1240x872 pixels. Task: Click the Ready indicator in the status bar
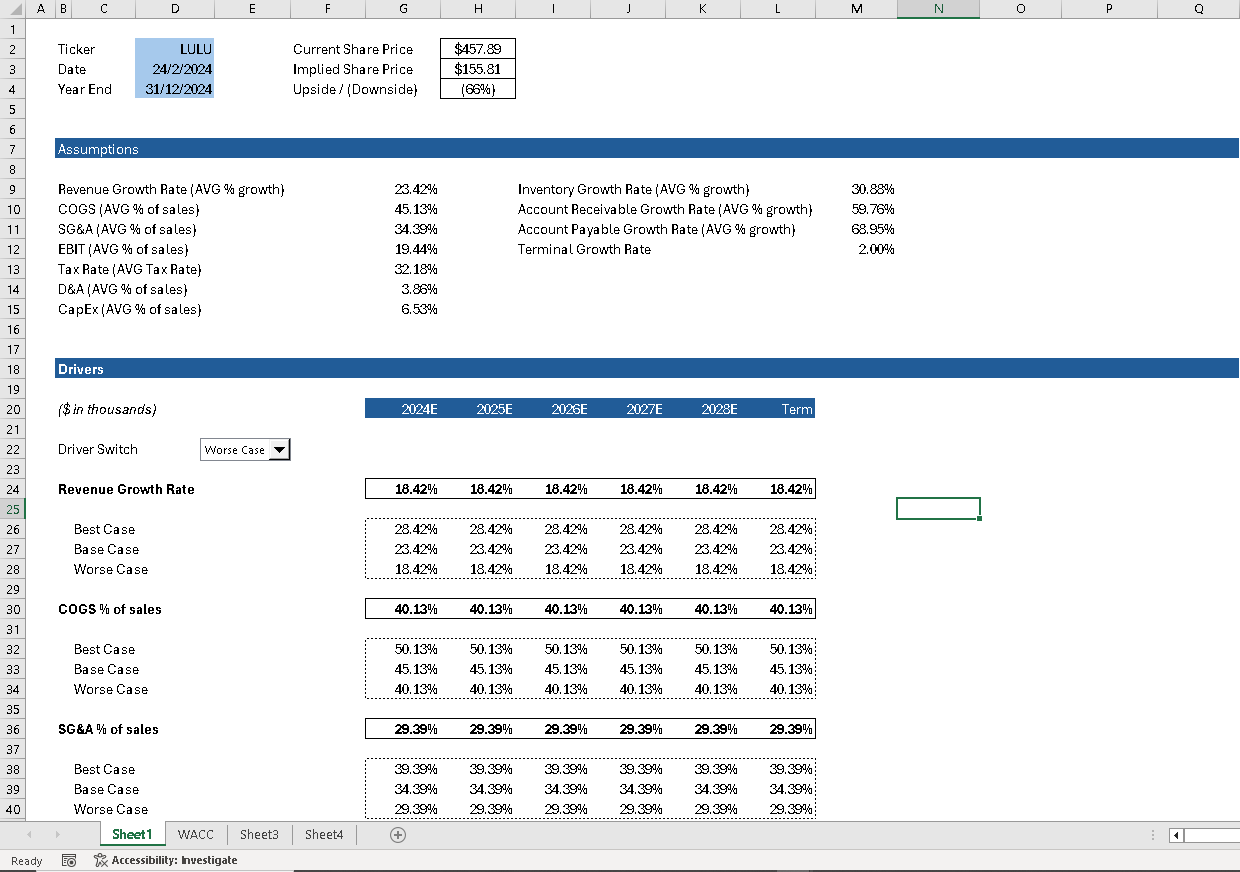pos(26,860)
